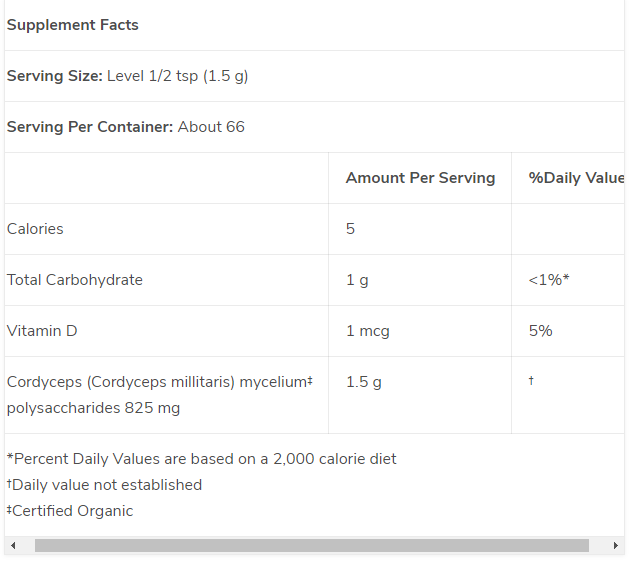Click the <1%* daily value cell

[549, 280]
